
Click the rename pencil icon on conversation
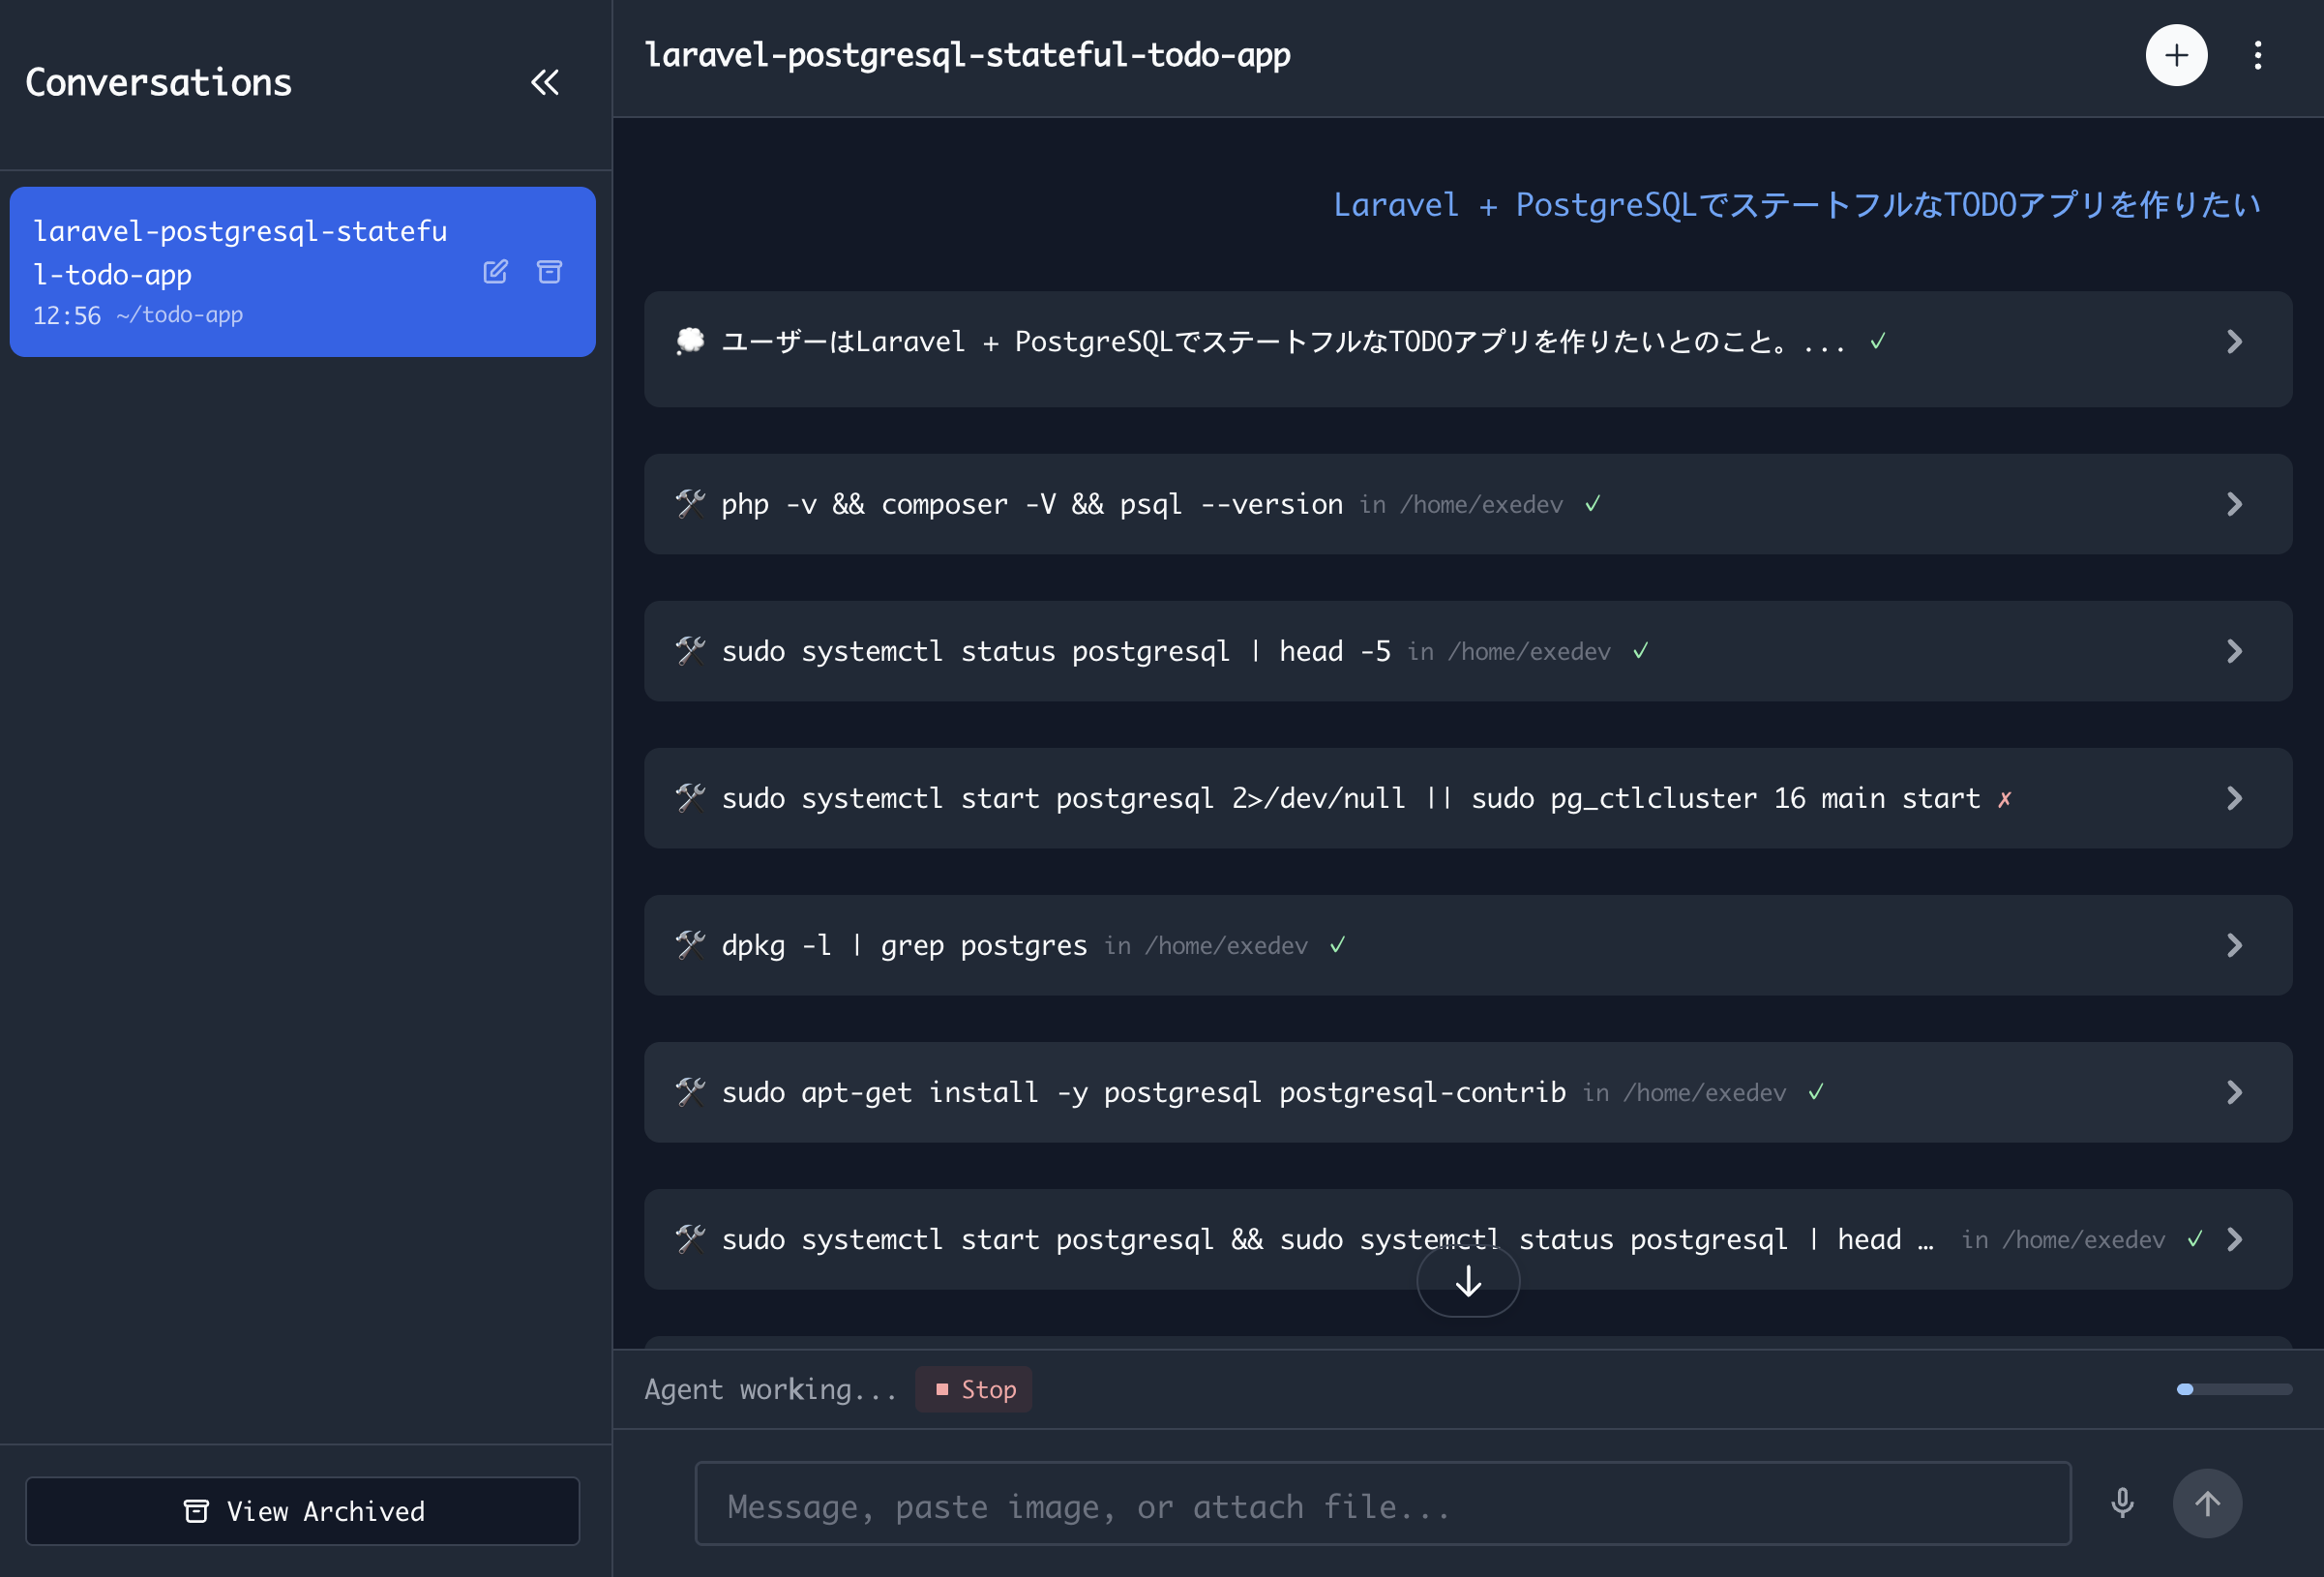tap(495, 272)
